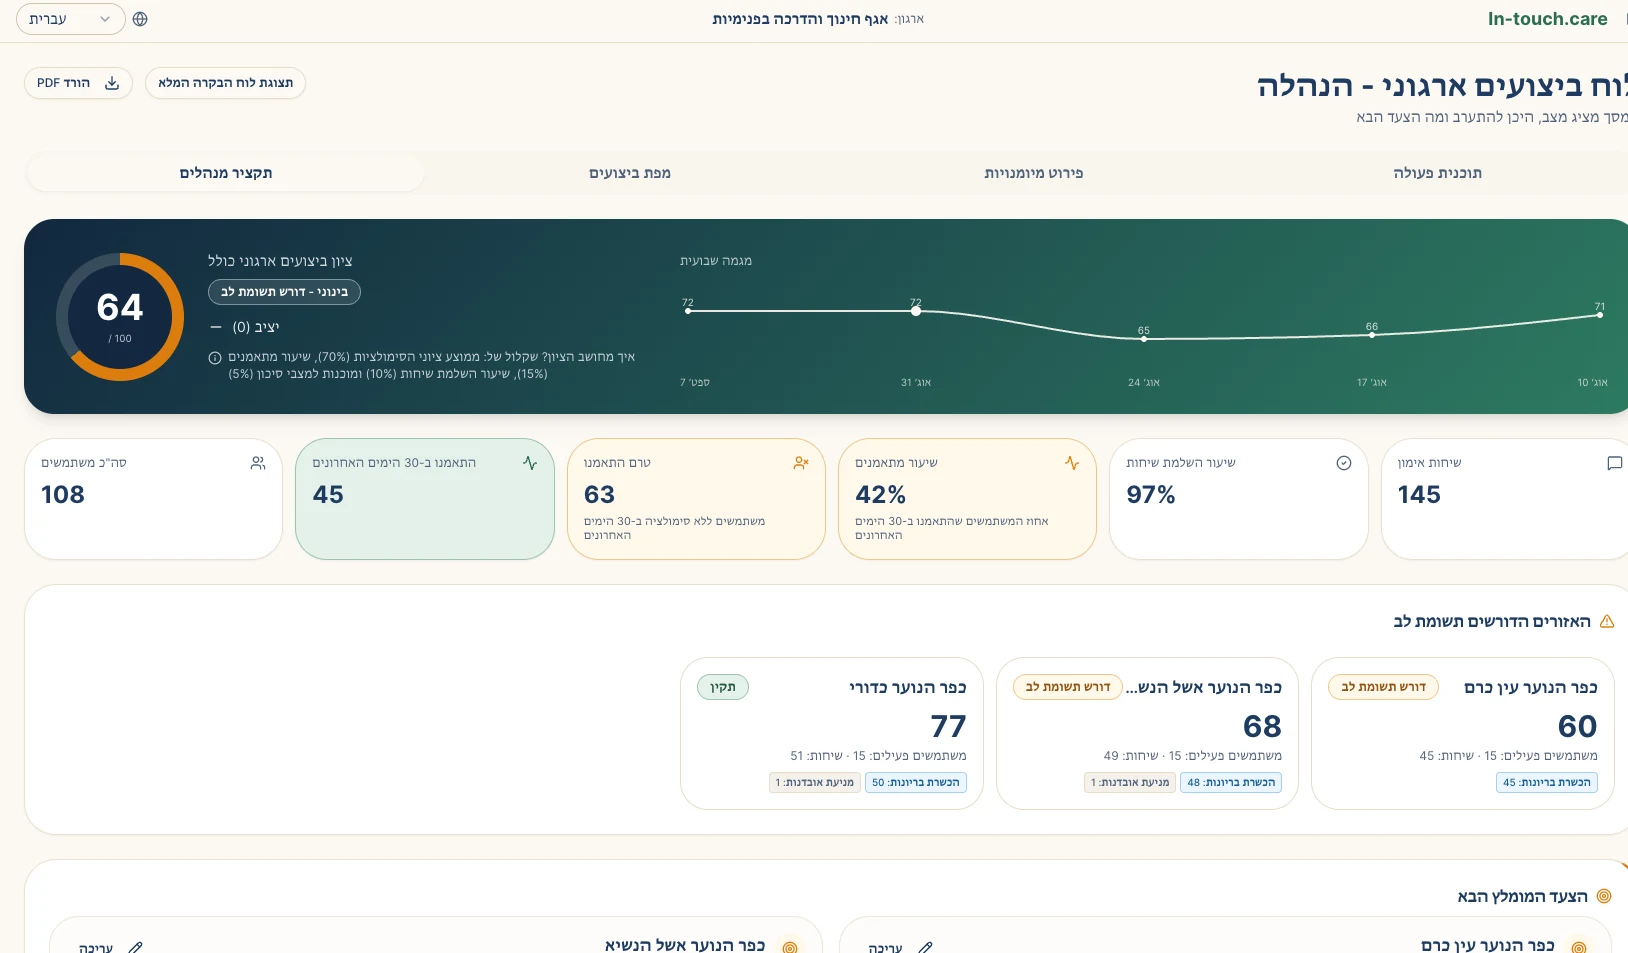
Task: Click the target icon beside אשל הנשיא recommendation
Action: coord(790,947)
